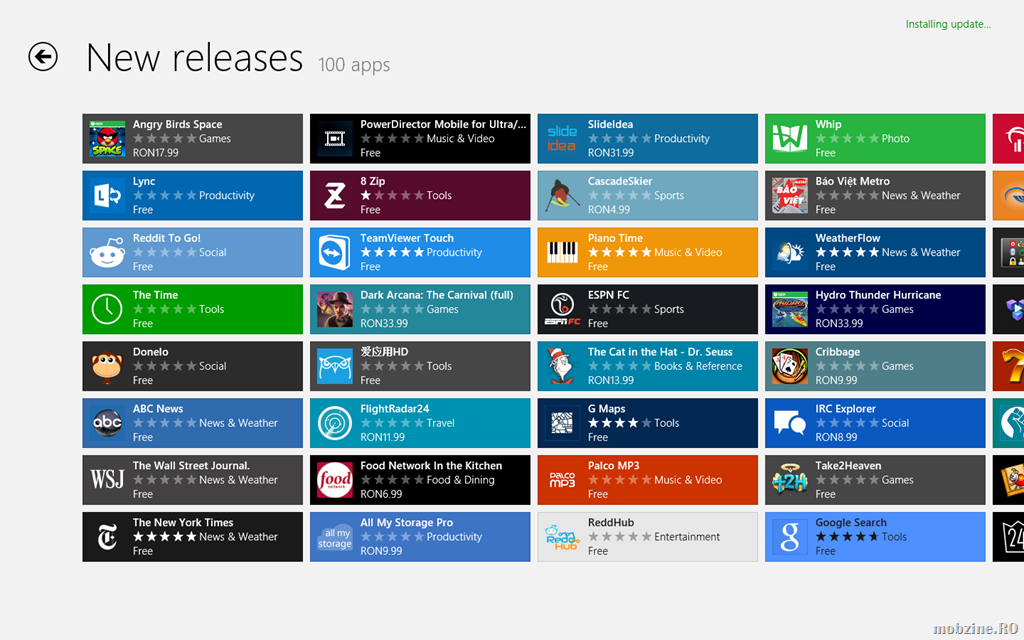This screenshot has width=1024, height=640.
Task: Click the Google Search g icon
Action: click(790, 536)
